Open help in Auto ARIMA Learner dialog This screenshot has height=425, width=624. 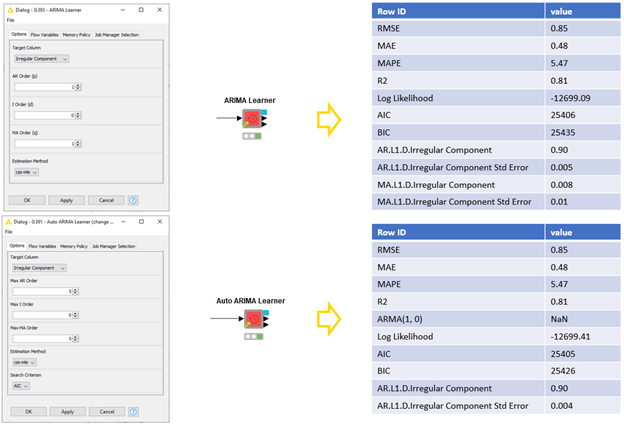133,411
